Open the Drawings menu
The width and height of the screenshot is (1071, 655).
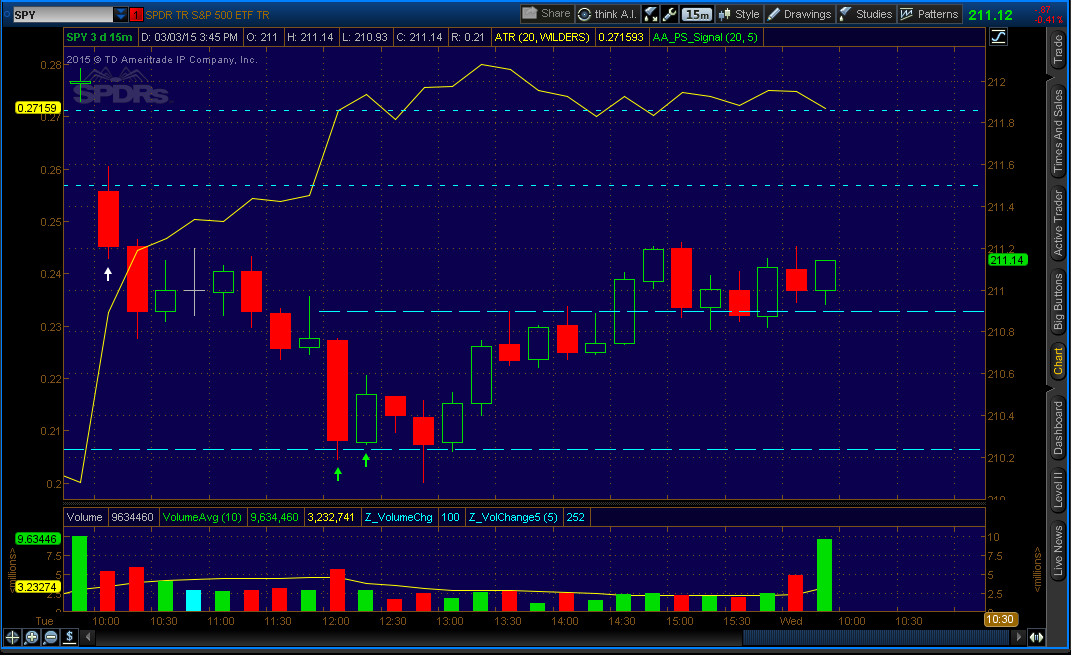click(x=798, y=14)
